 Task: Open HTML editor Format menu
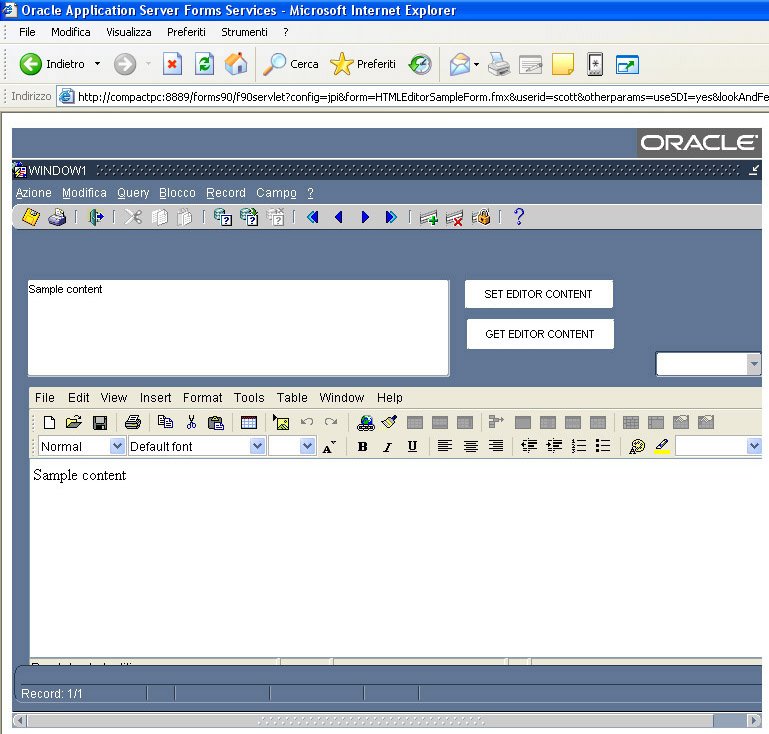click(203, 398)
